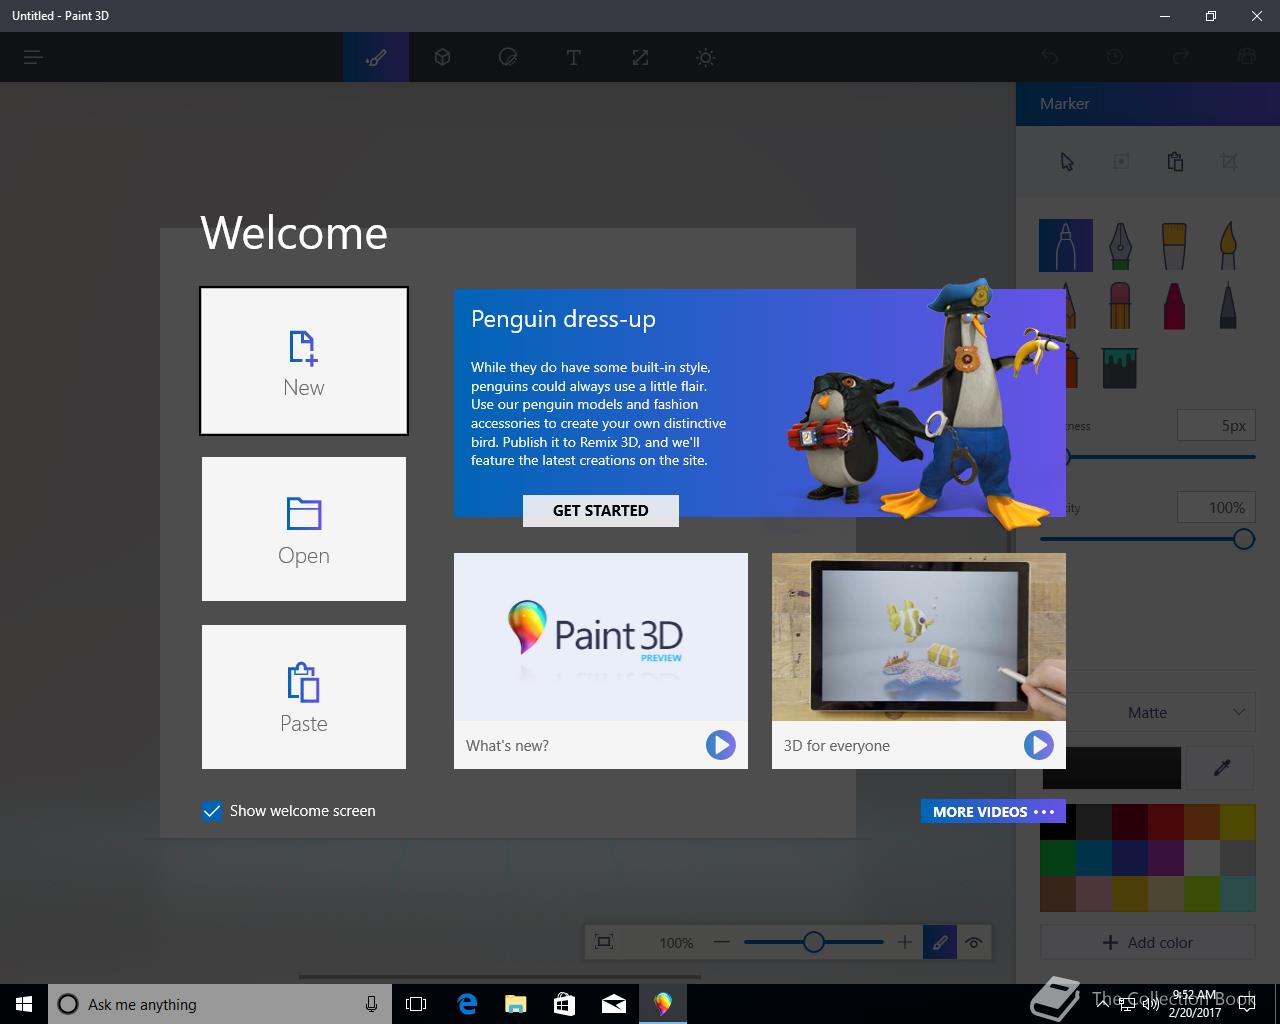Open the Canvas resize tab
This screenshot has height=1024, width=1280.
640,57
